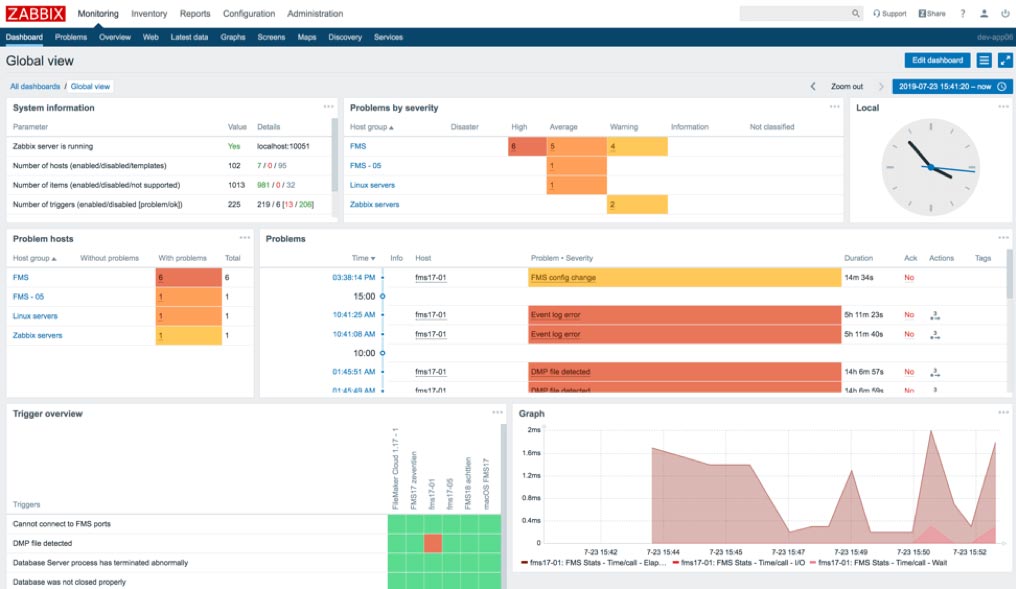Open Problems by severity widget menu dots
This screenshot has width=1016, height=589.
[835, 106]
